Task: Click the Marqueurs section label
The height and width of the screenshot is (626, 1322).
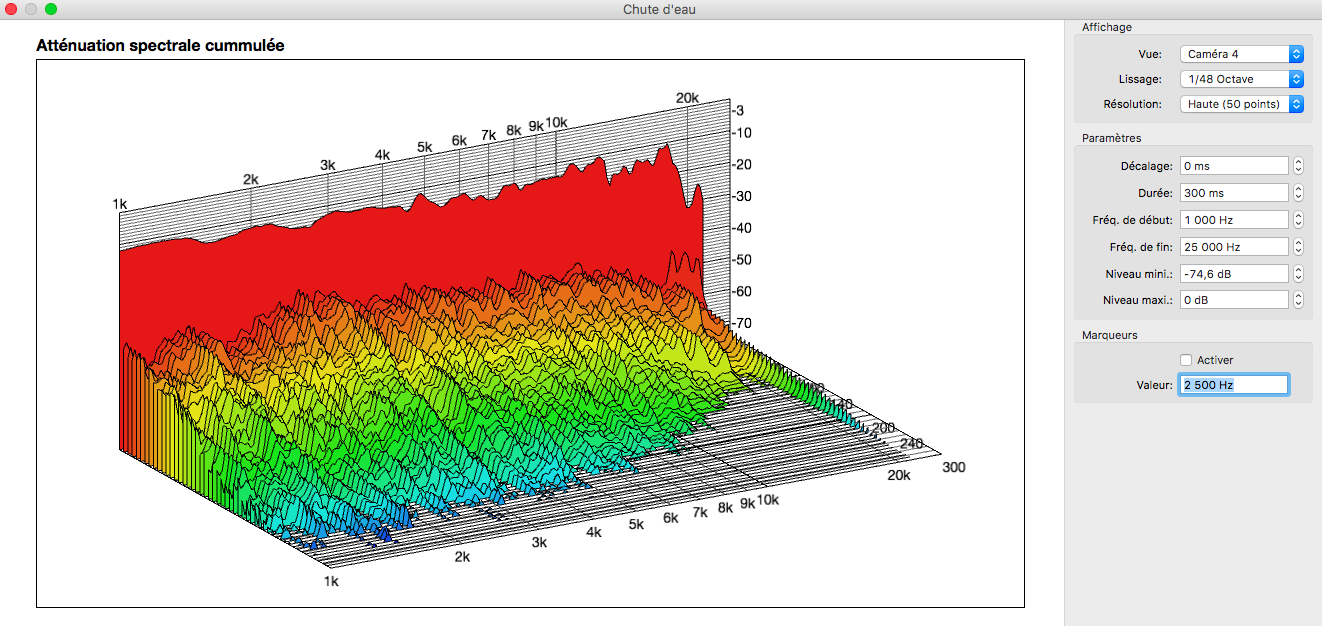Action: click(x=1110, y=335)
